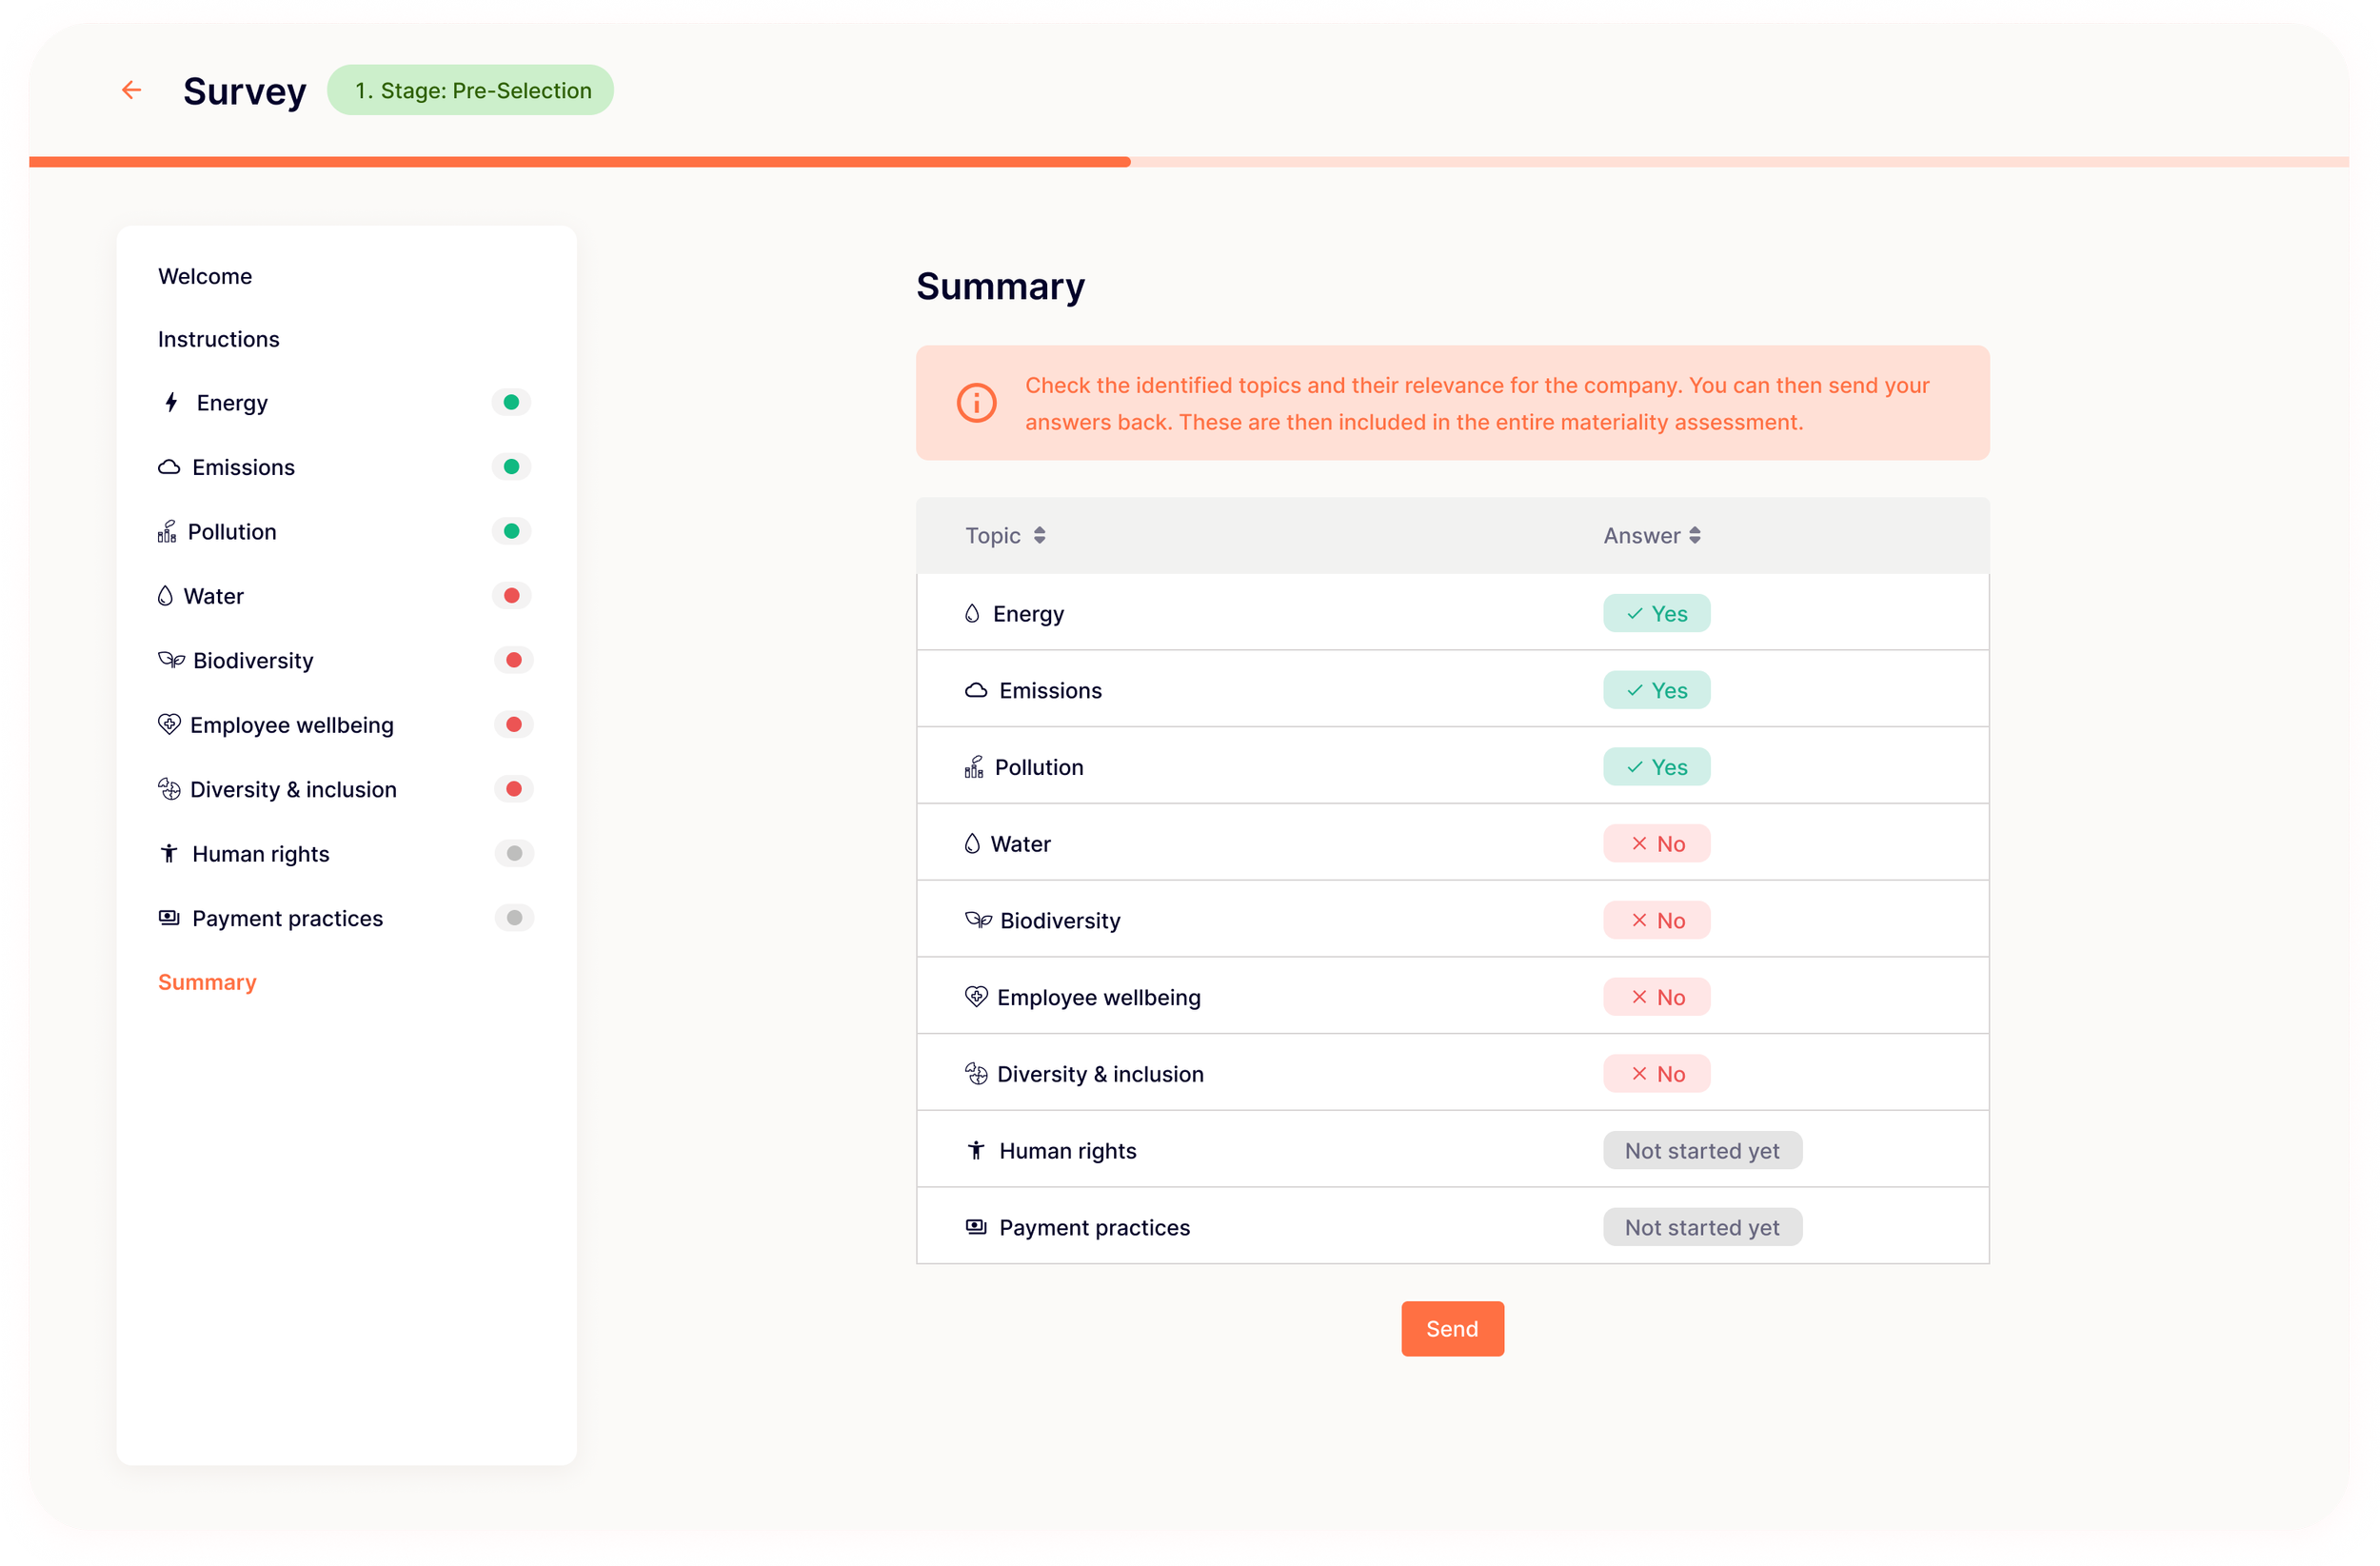This screenshot has height=1566, width=2380.
Task: Open the Stage: Pre-Selection badge
Action: point(470,90)
